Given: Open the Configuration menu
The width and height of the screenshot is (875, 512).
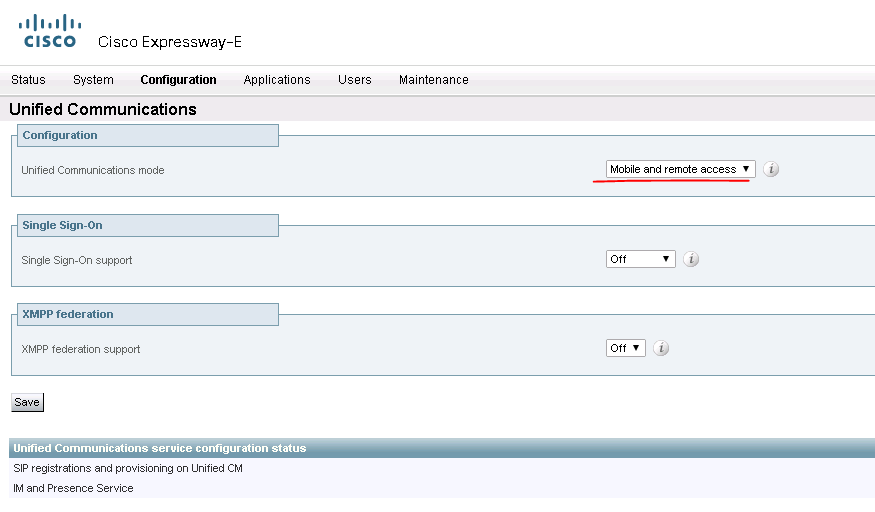Looking at the screenshot, I should pos(179,80).
